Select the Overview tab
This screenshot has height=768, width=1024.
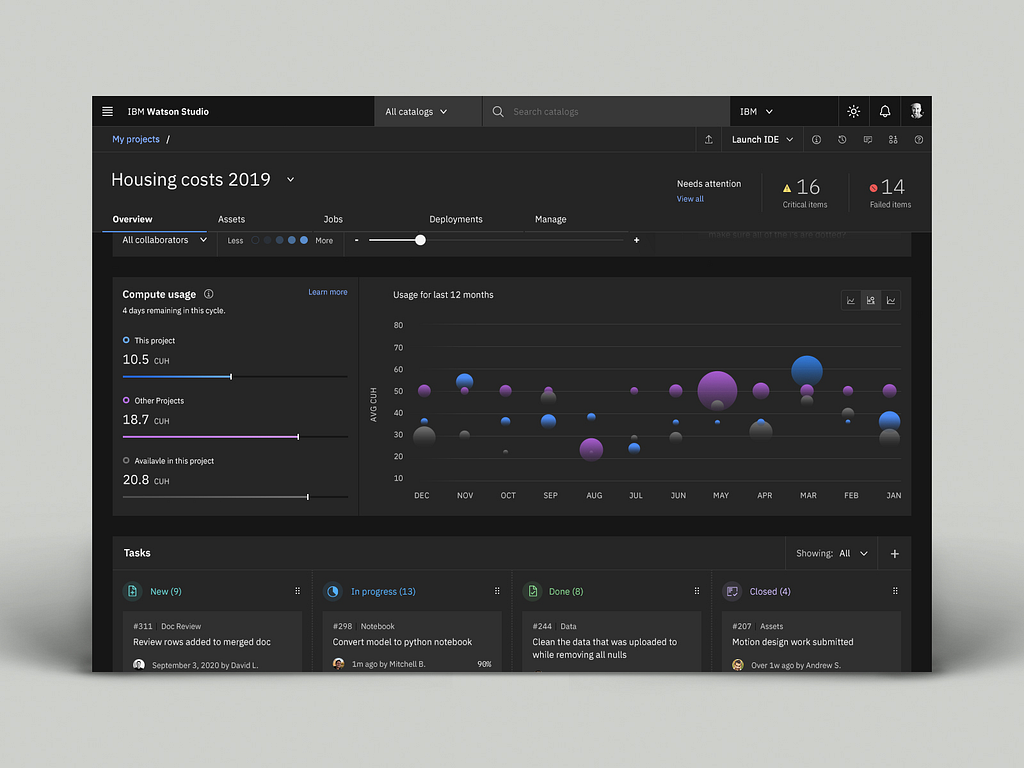pyautogui.click(x=133, y=219)
